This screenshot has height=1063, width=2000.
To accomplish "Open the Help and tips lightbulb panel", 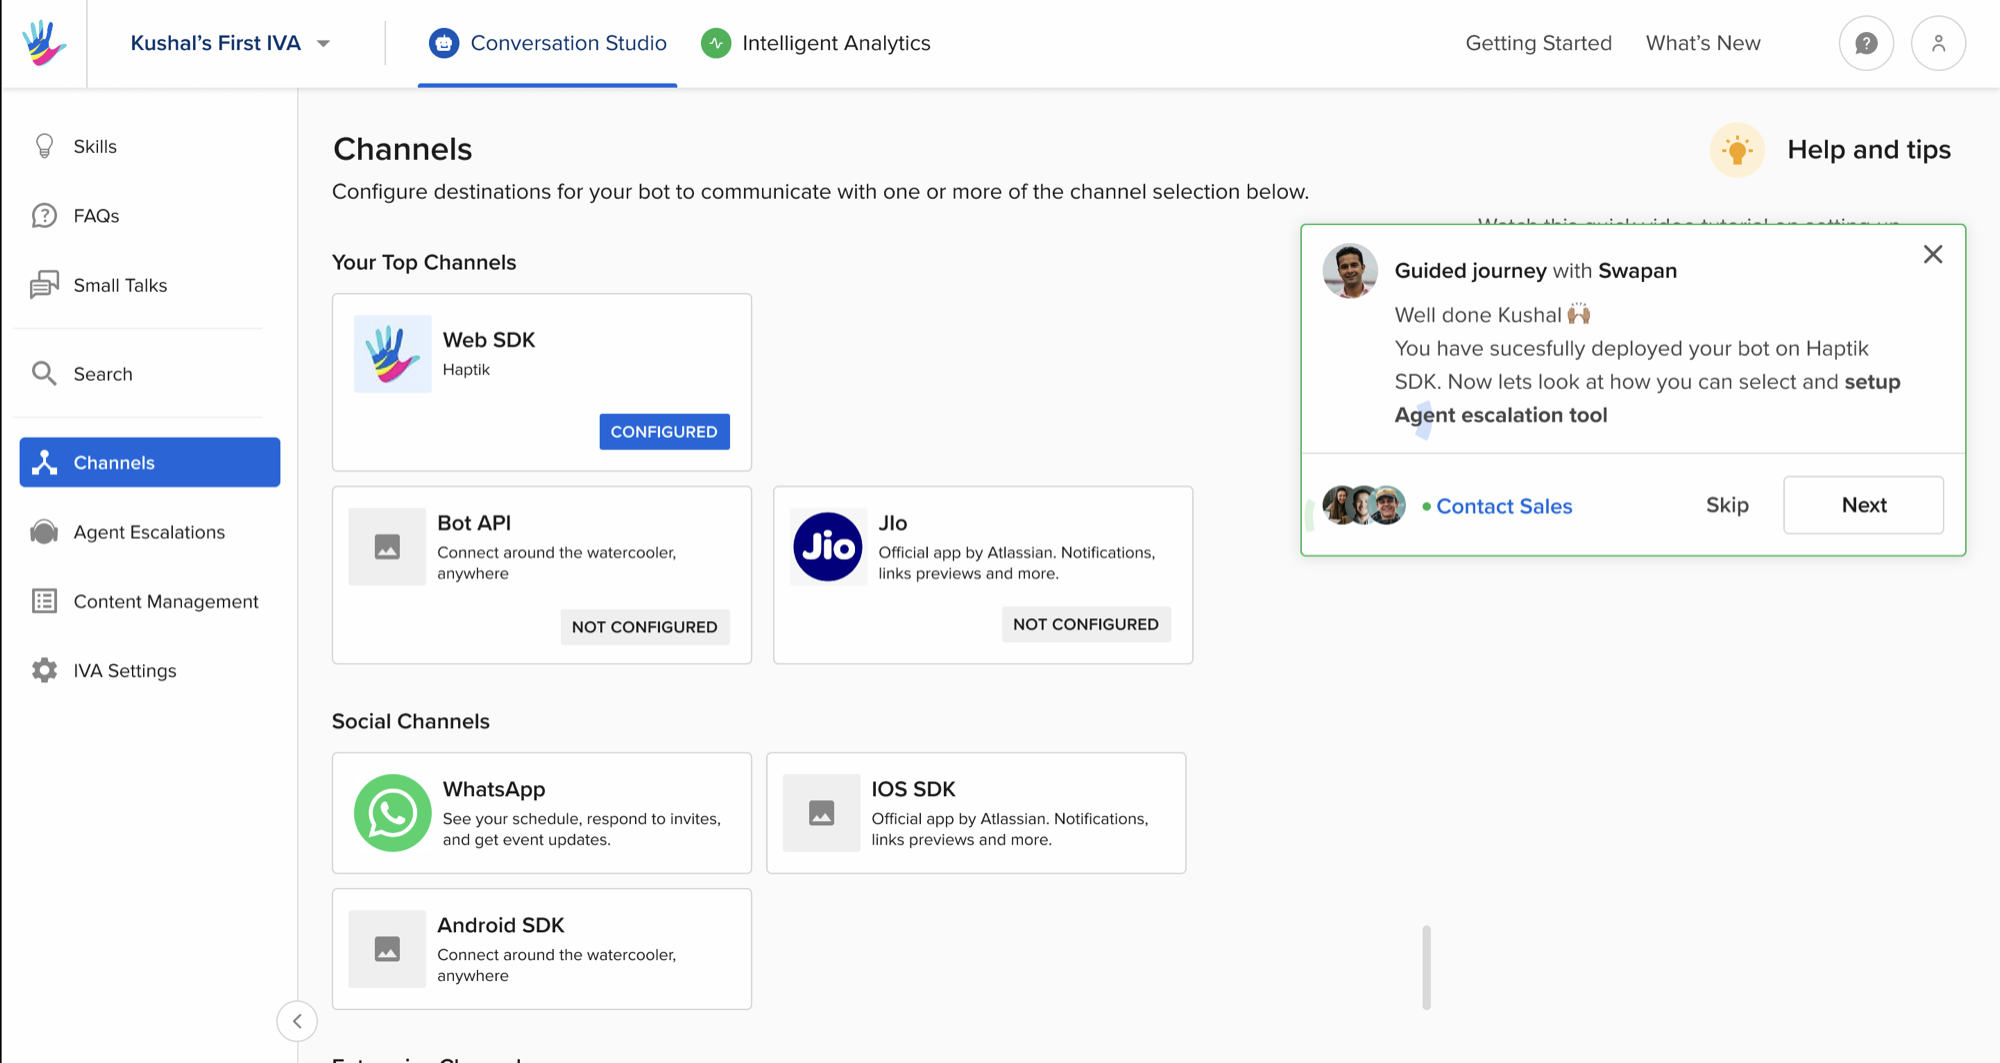I will pyautogui.click(x=1737, y=150).
